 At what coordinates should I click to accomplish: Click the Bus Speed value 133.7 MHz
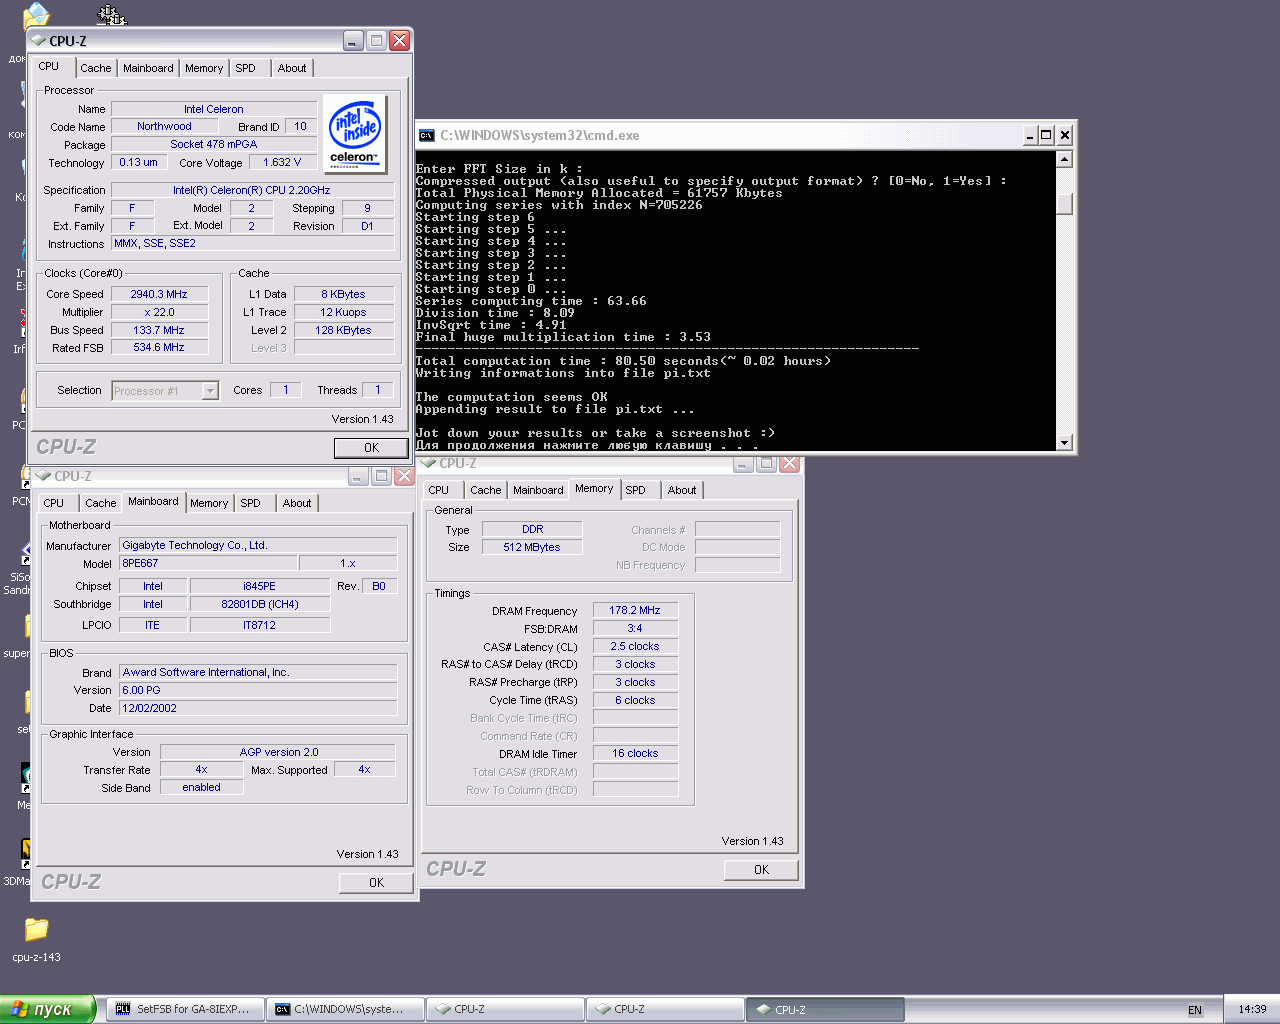(x=159, y=330)
